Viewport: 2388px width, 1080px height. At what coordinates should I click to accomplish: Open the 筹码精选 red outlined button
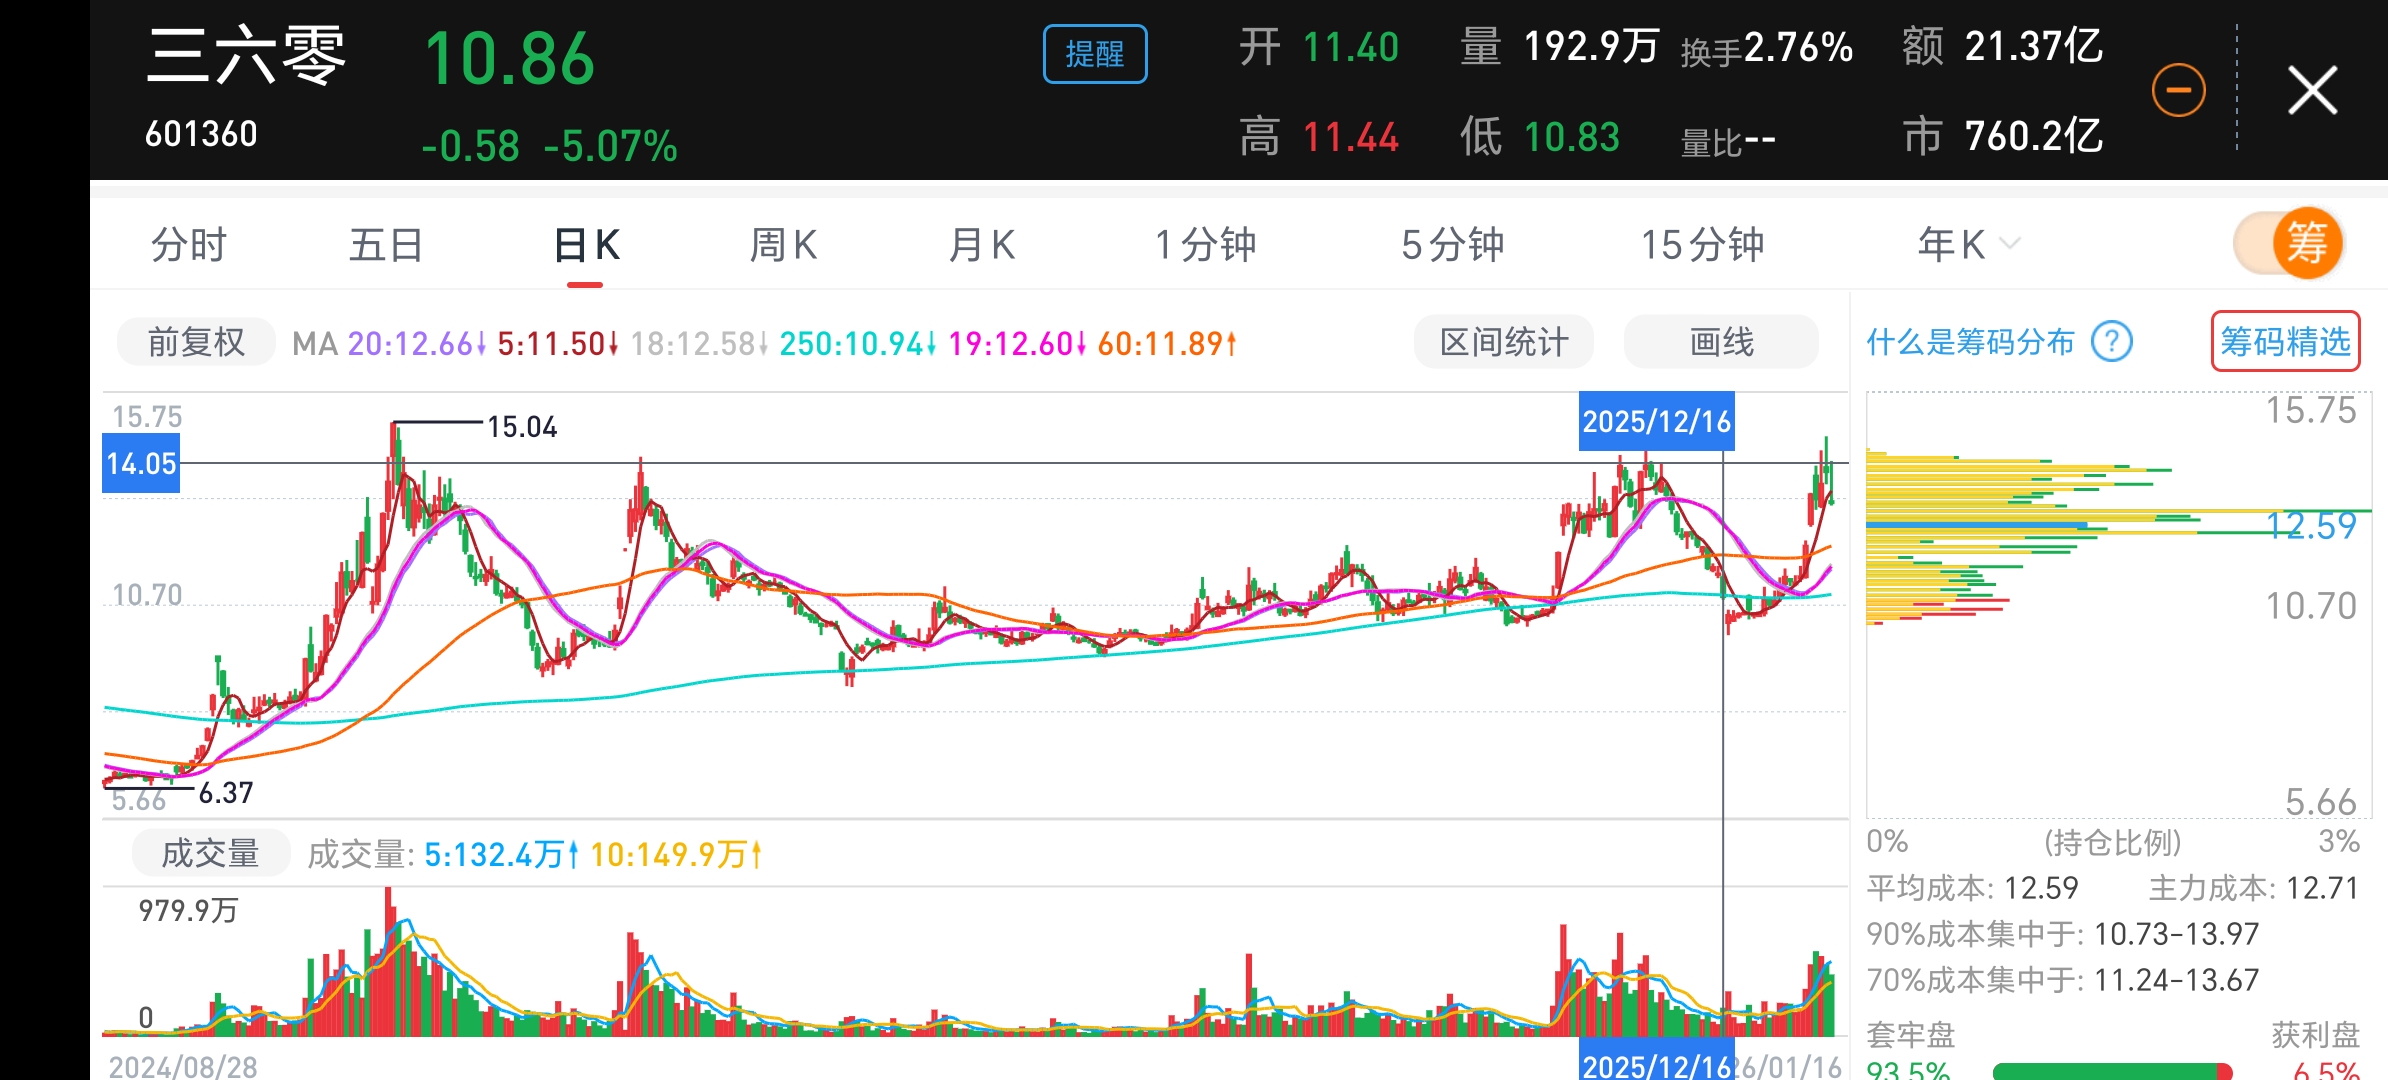coord(2285,342)
